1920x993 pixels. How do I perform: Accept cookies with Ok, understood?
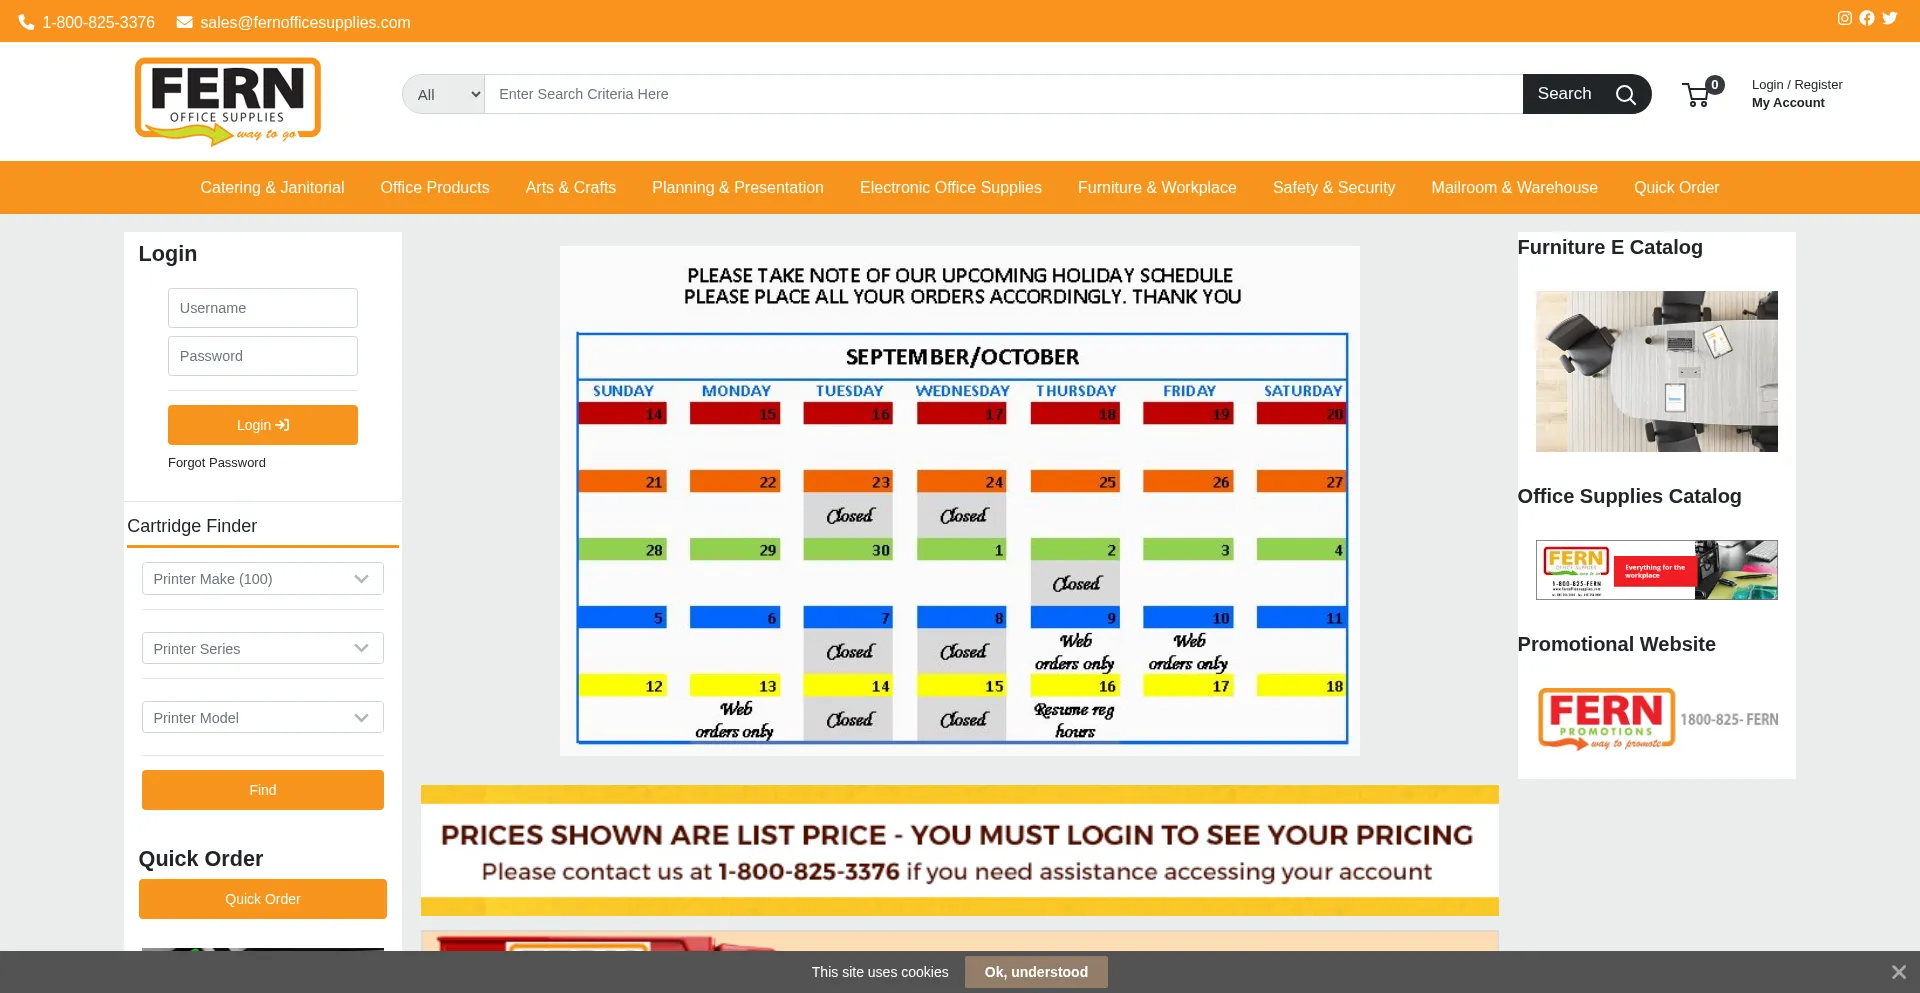point(1036,972)
